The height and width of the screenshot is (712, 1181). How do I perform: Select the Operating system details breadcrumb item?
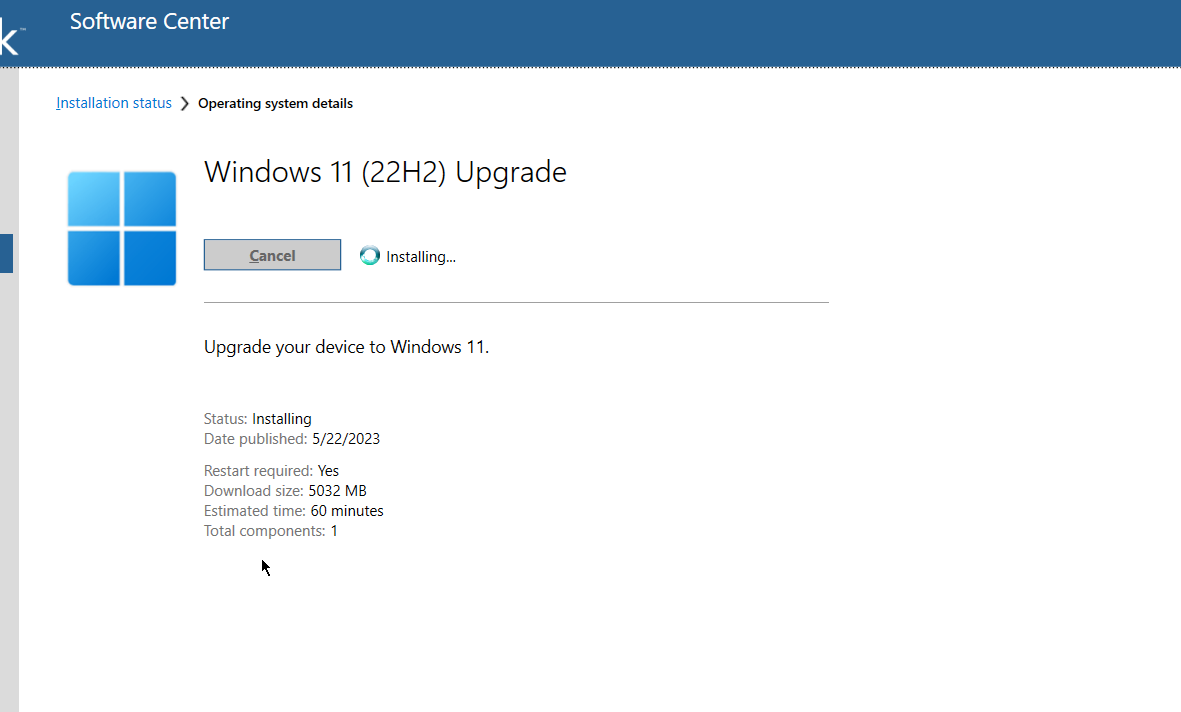[275, 102]
